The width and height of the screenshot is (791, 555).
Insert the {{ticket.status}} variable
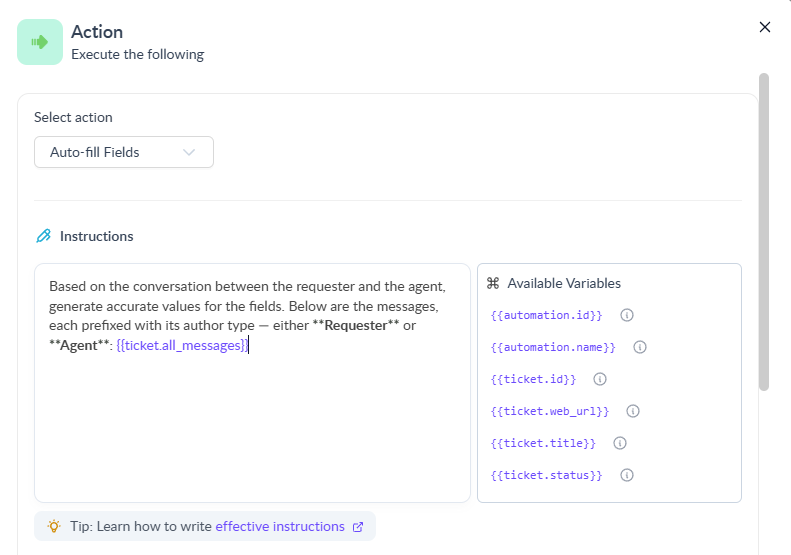[546, 475]
